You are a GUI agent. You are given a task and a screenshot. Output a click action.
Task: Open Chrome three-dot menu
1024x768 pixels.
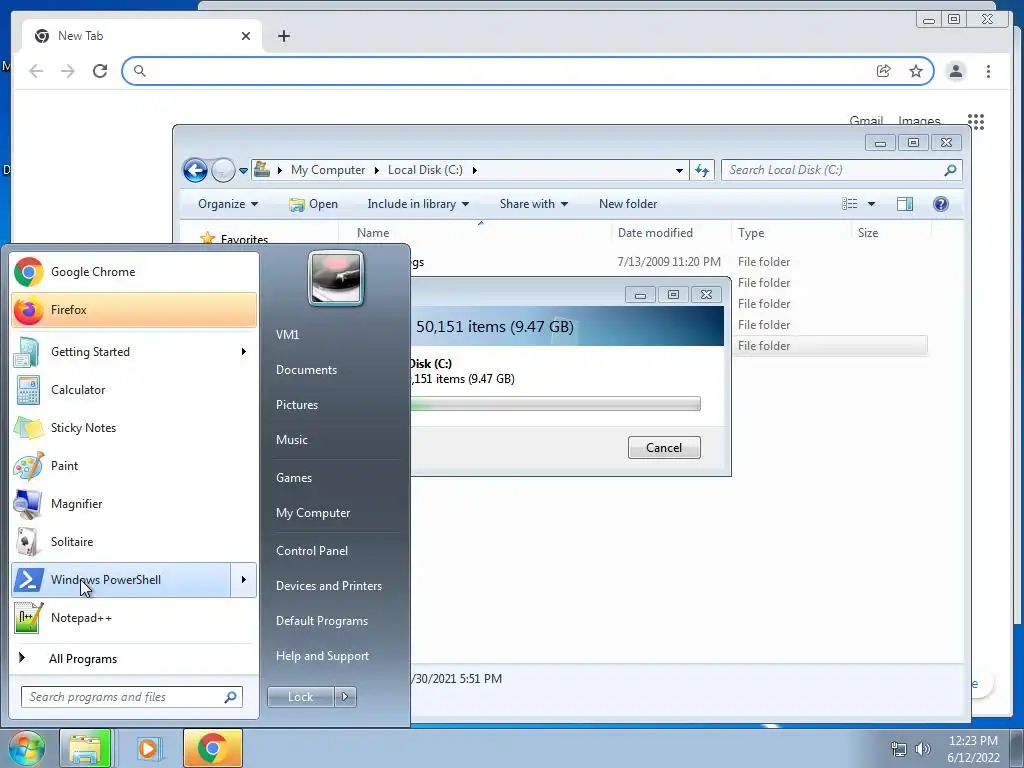(988, 71)
